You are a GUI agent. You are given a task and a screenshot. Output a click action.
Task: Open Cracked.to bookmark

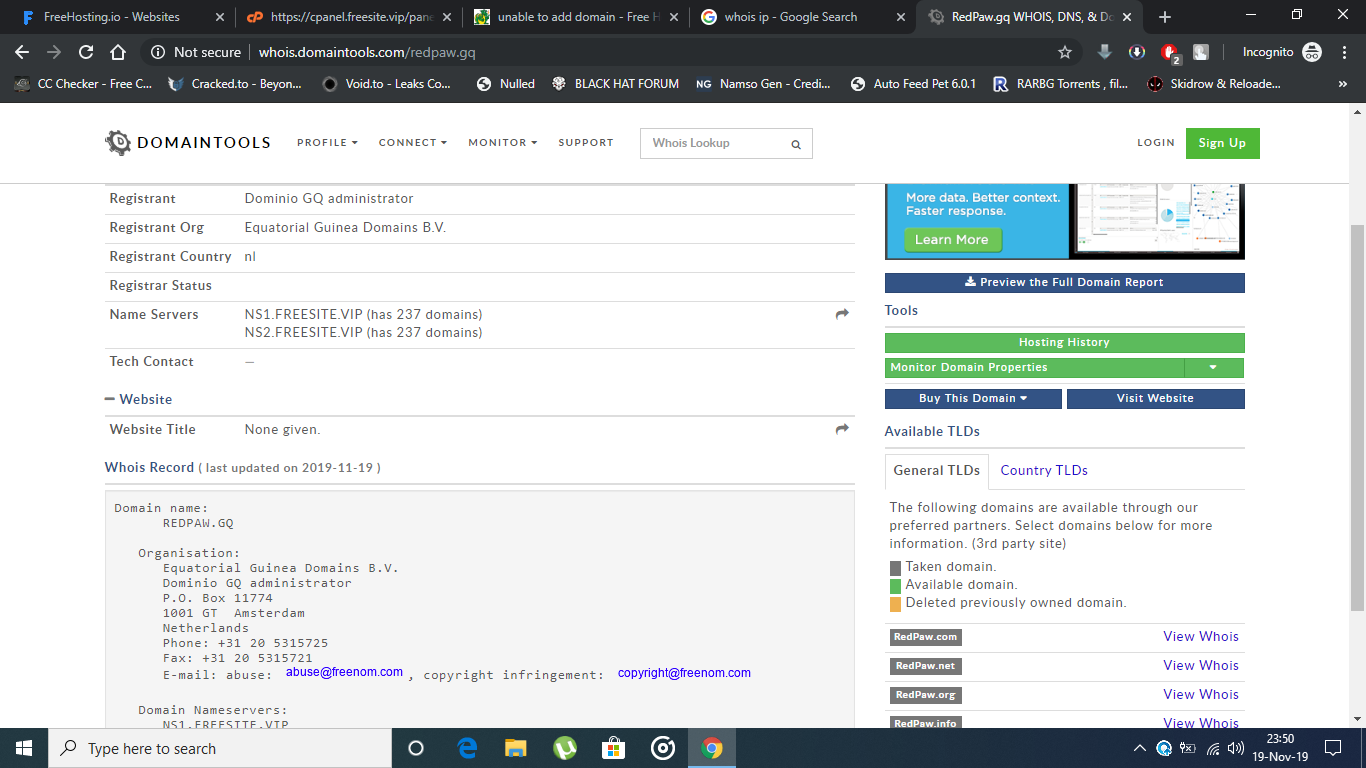(235, 84)
